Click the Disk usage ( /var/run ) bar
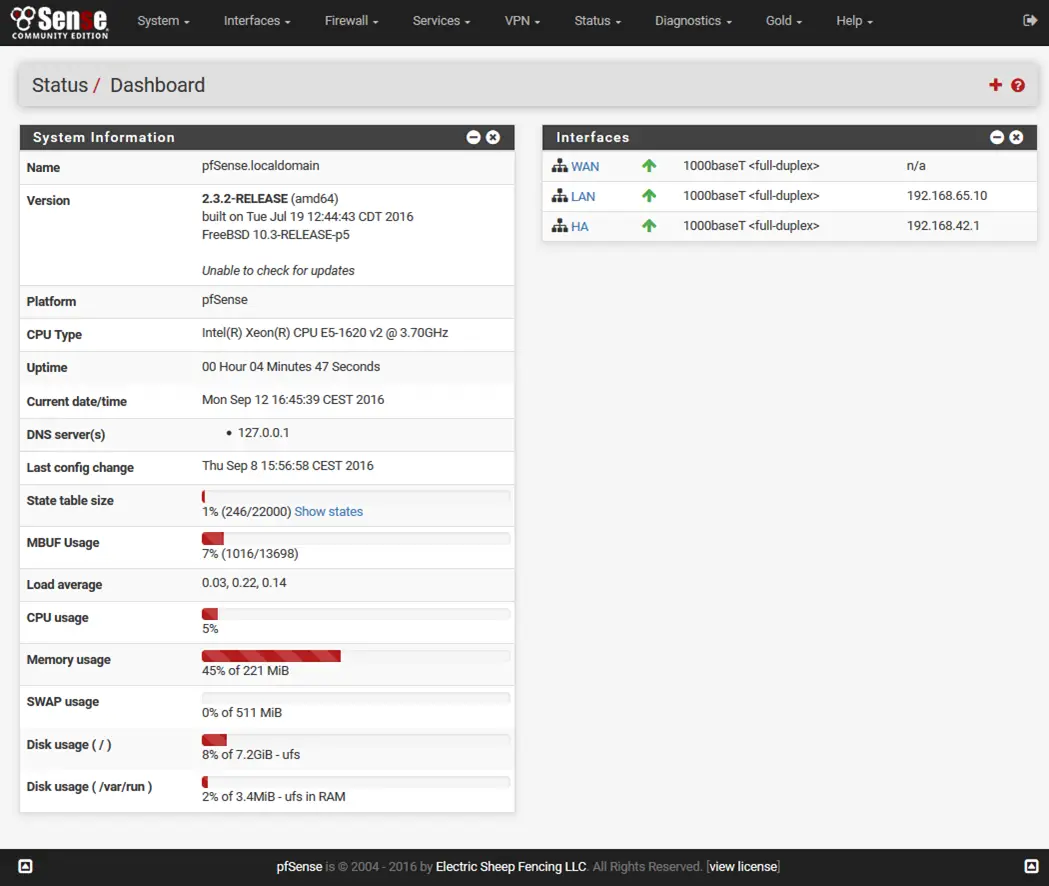The height and width of the screenshot is (886, 1049). pyautogui.click(x=356, y=782)
